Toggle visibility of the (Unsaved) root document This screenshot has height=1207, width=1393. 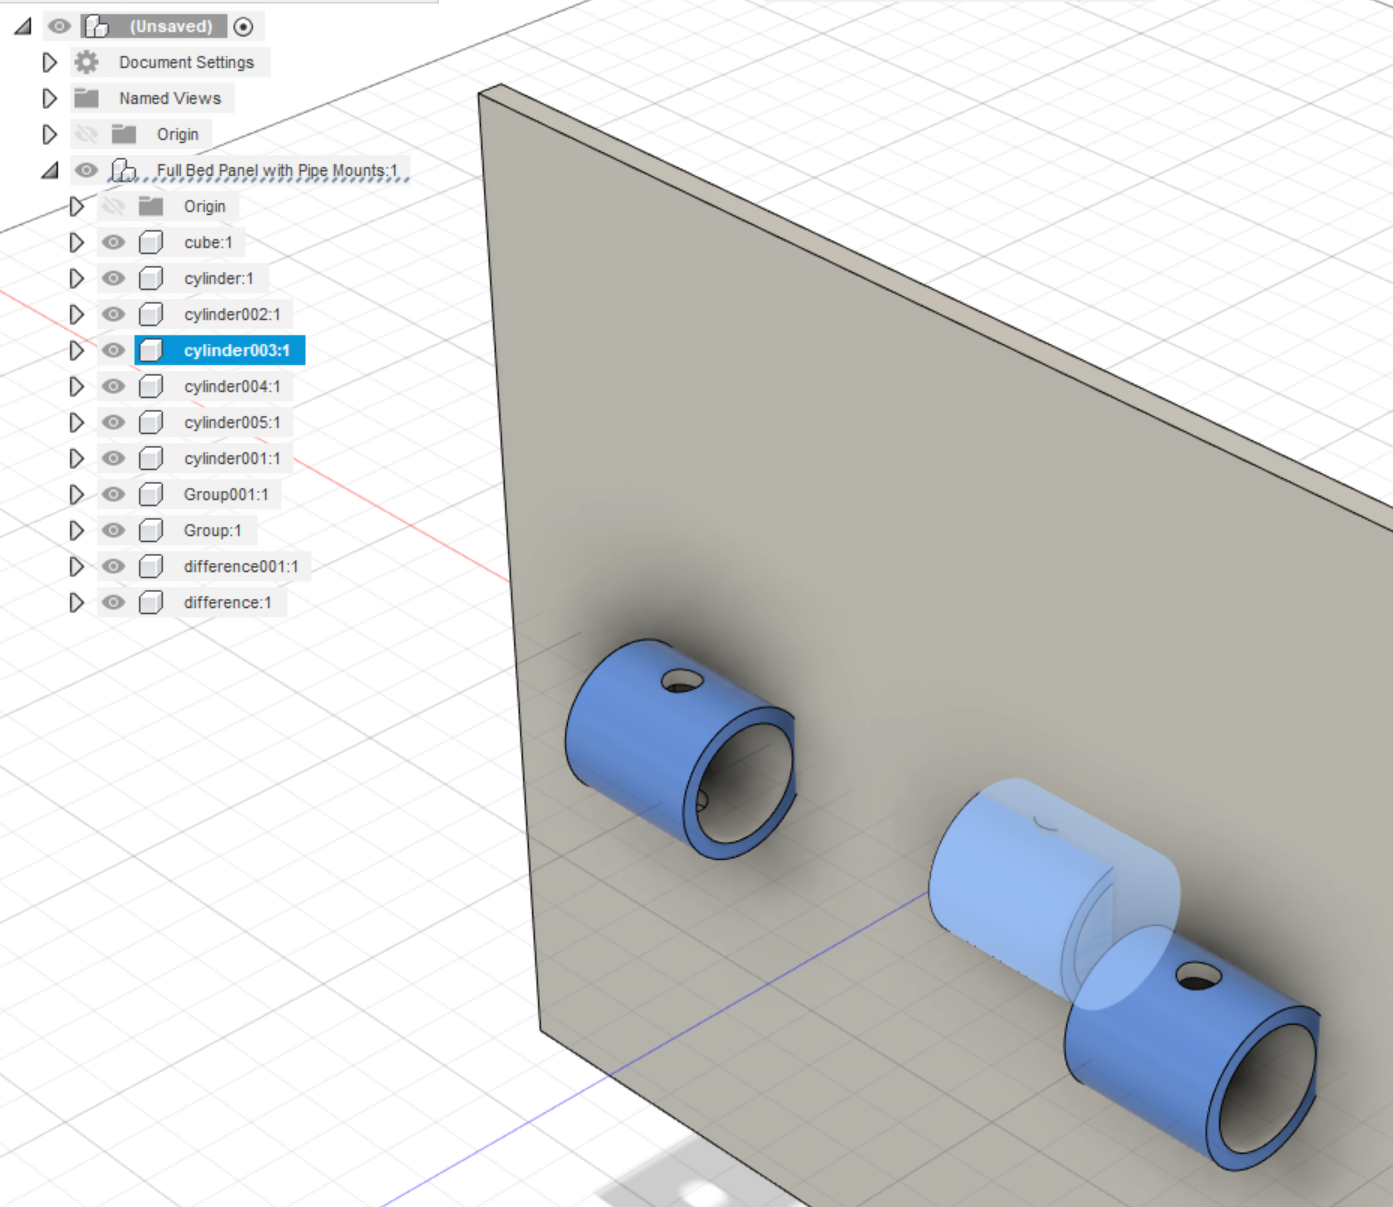pyautogui.click(x=60, y=26)
